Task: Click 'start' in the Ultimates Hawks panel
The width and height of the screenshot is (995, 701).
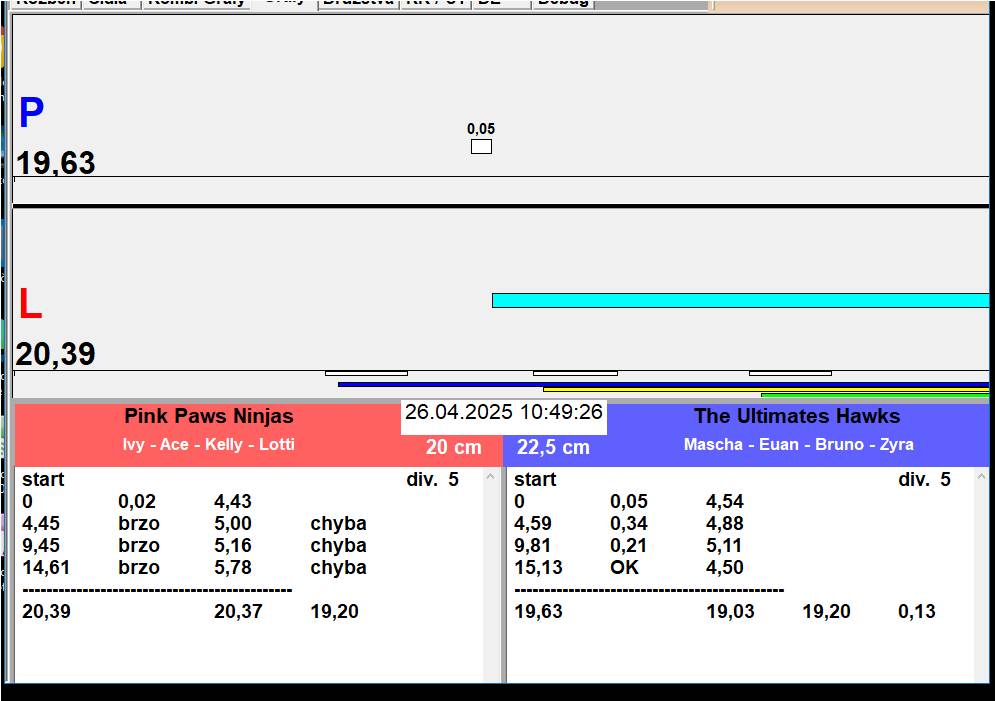Action: (535, 480)
